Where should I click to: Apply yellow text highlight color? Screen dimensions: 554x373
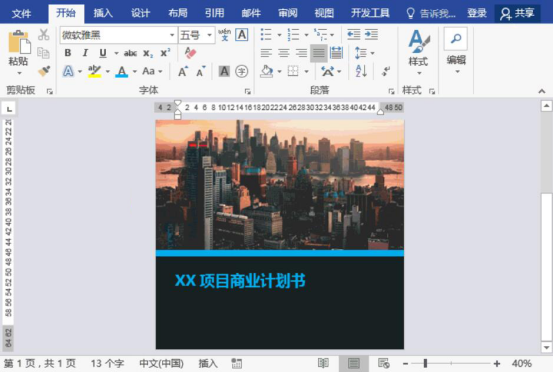click(x=94, y=71)
